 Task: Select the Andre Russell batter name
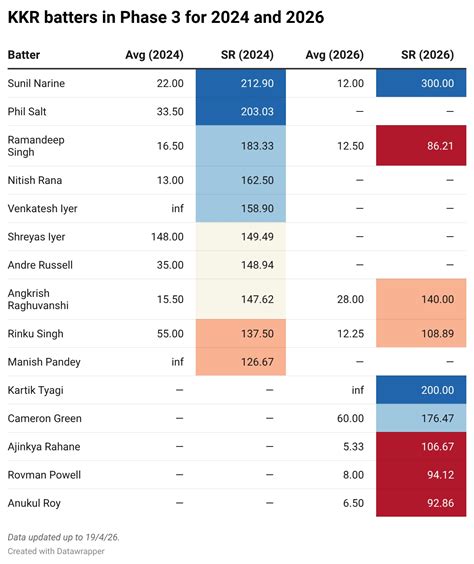(x=40, y=265)
